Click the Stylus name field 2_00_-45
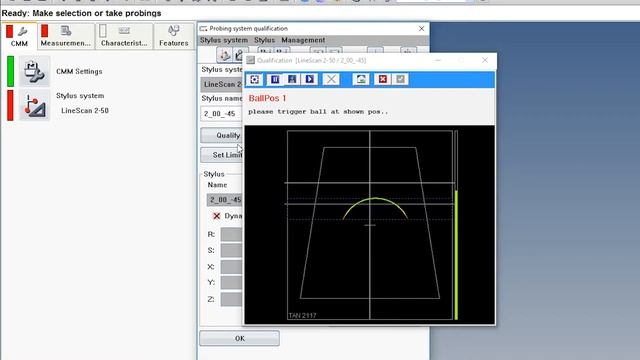The height and width of the screenshot is (360, 640). point(222,113)
